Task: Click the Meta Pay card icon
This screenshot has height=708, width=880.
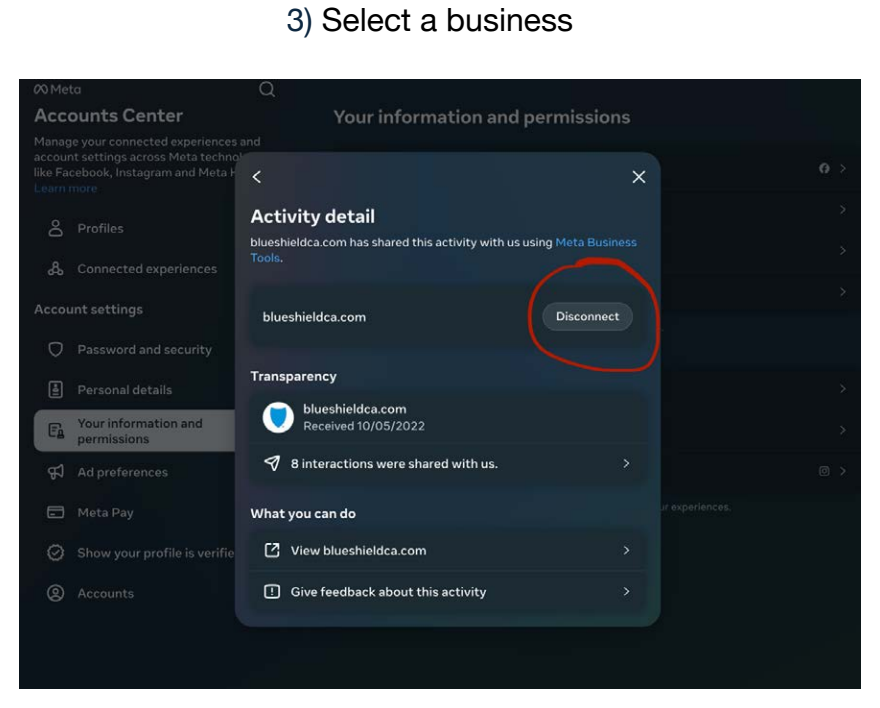Action: (x=56, y=513)
